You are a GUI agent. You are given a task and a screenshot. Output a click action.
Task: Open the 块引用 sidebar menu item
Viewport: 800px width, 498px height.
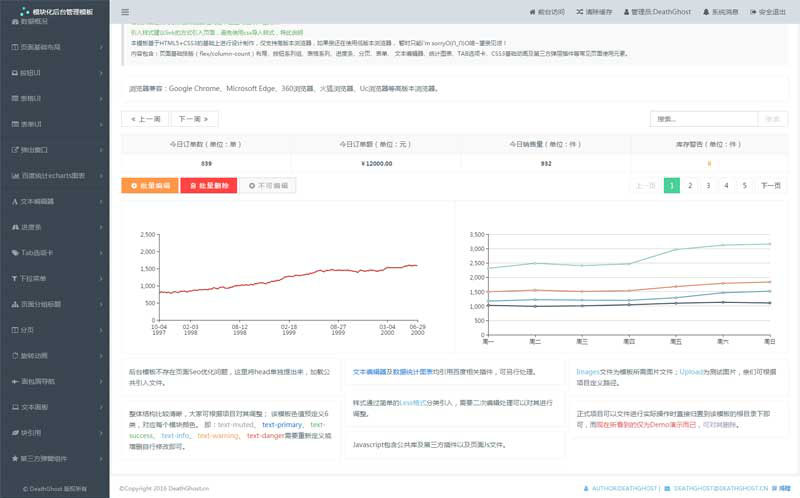click(55, 433)
